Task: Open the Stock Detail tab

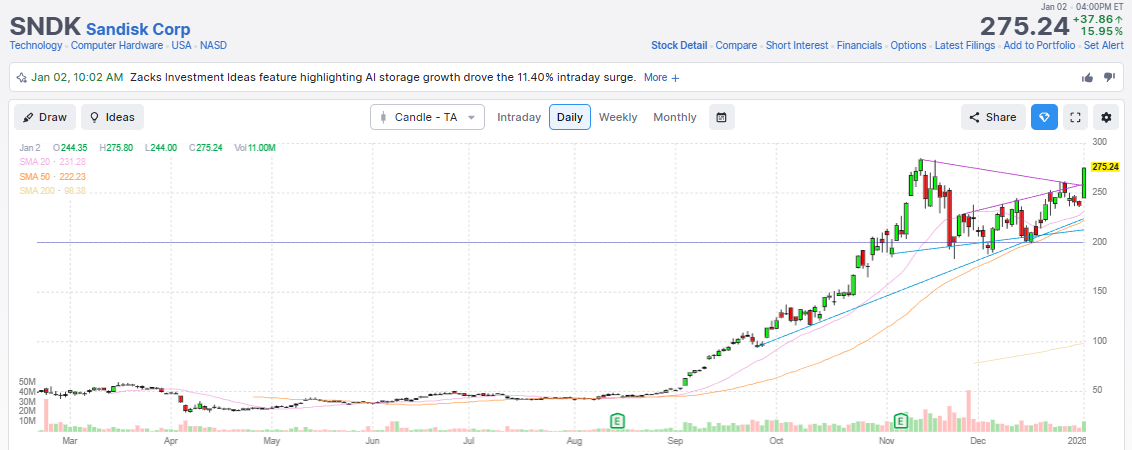Action: (x=679, y=45)
